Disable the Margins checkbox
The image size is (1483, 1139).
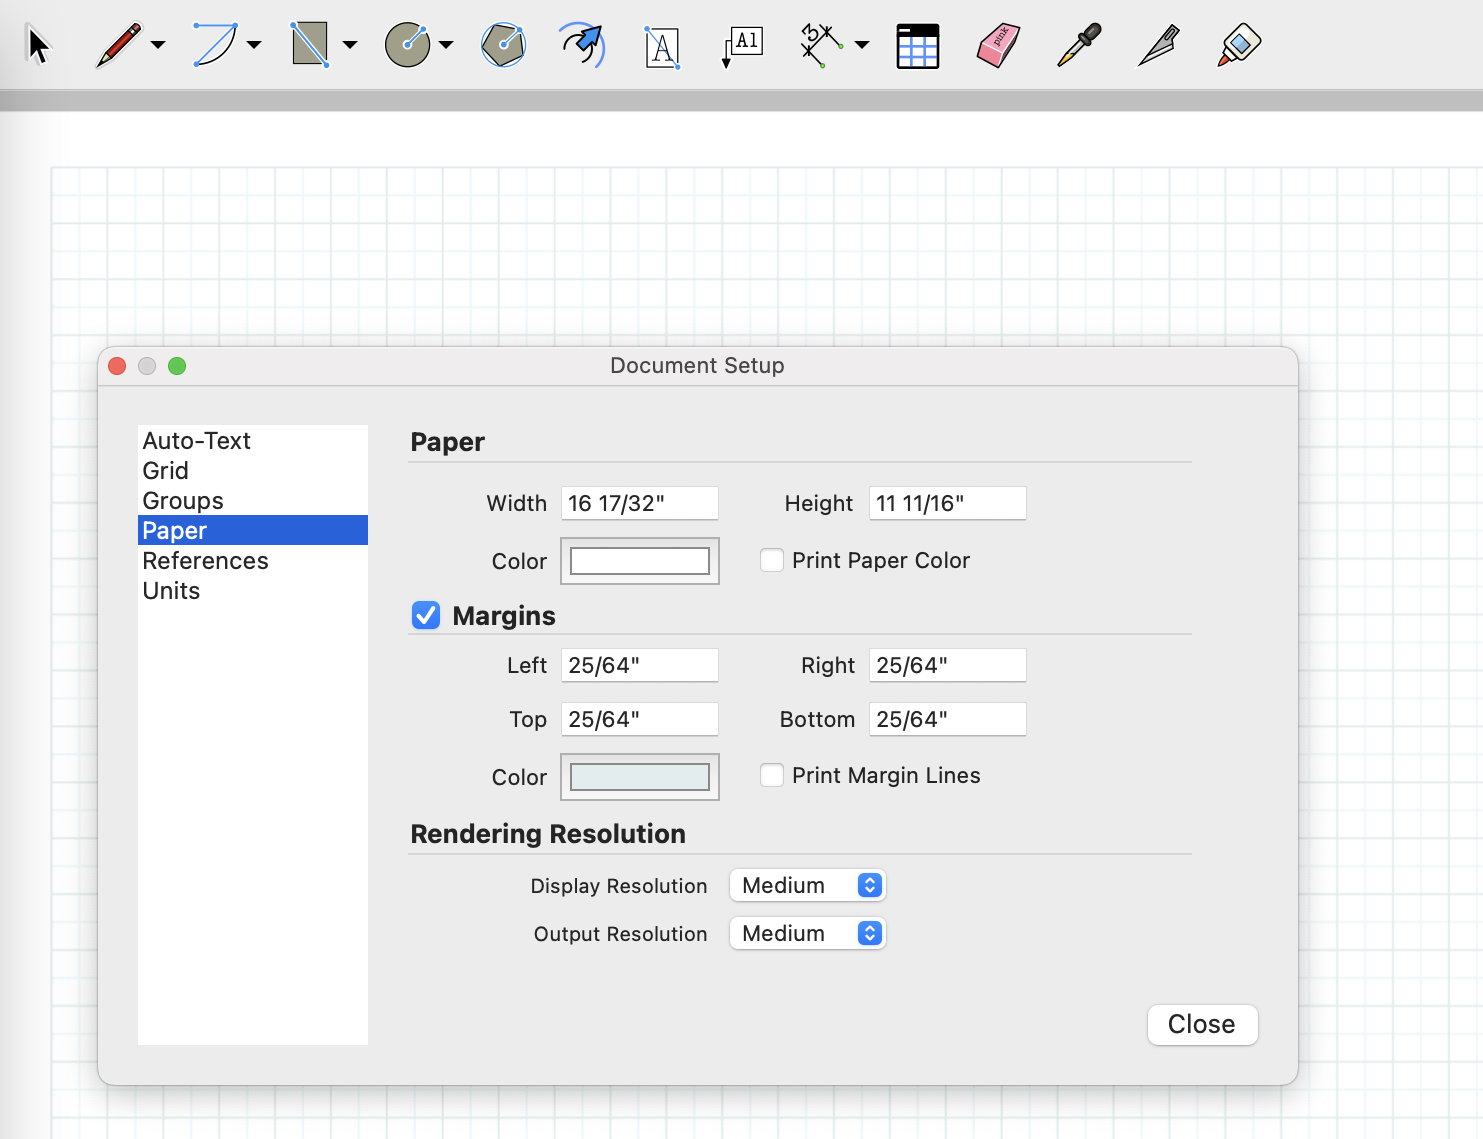426,615
